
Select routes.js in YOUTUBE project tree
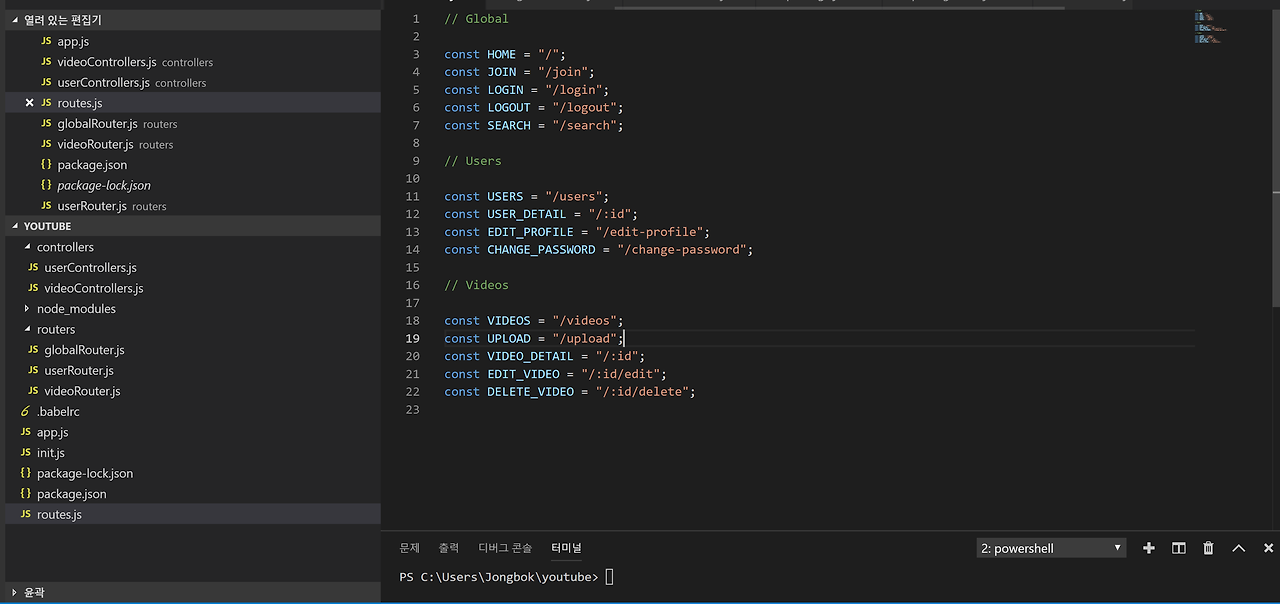[x=193, y=514]
